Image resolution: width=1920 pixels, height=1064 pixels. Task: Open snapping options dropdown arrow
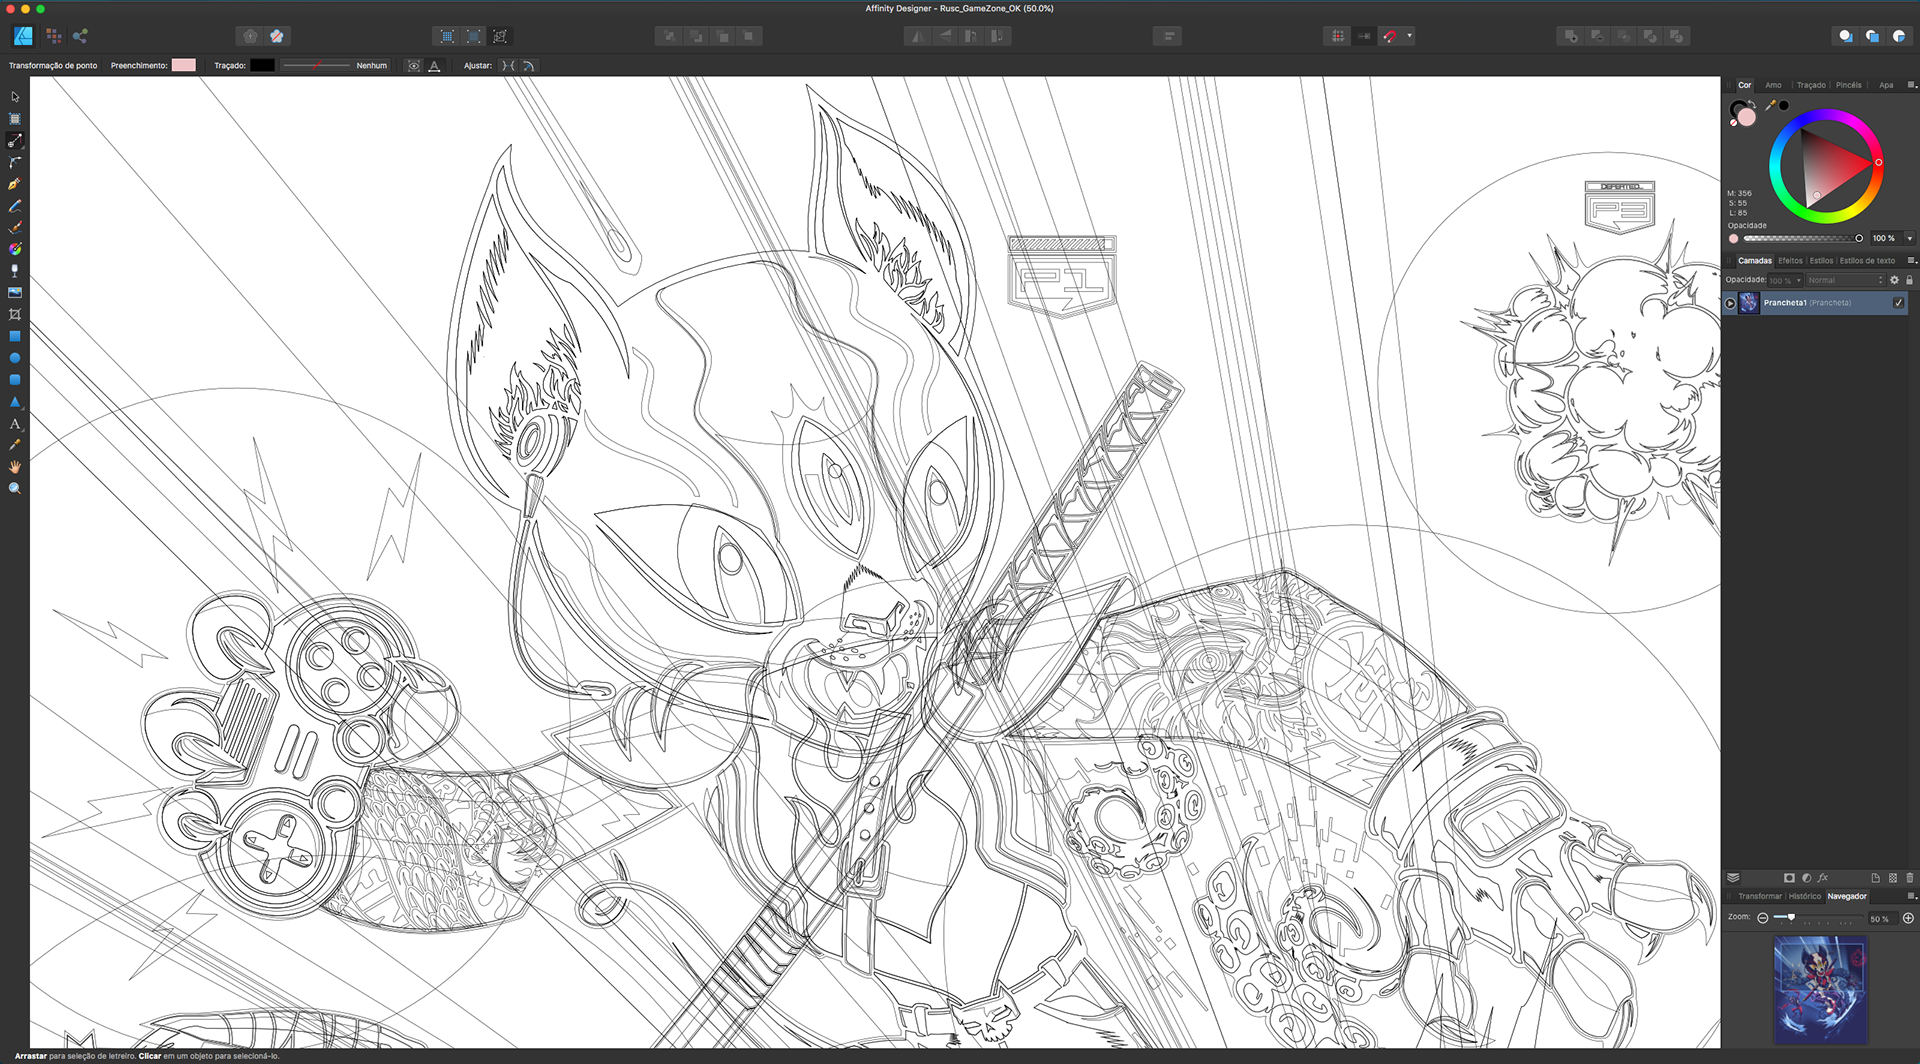pyautogui.click(x=1410, y=36)
